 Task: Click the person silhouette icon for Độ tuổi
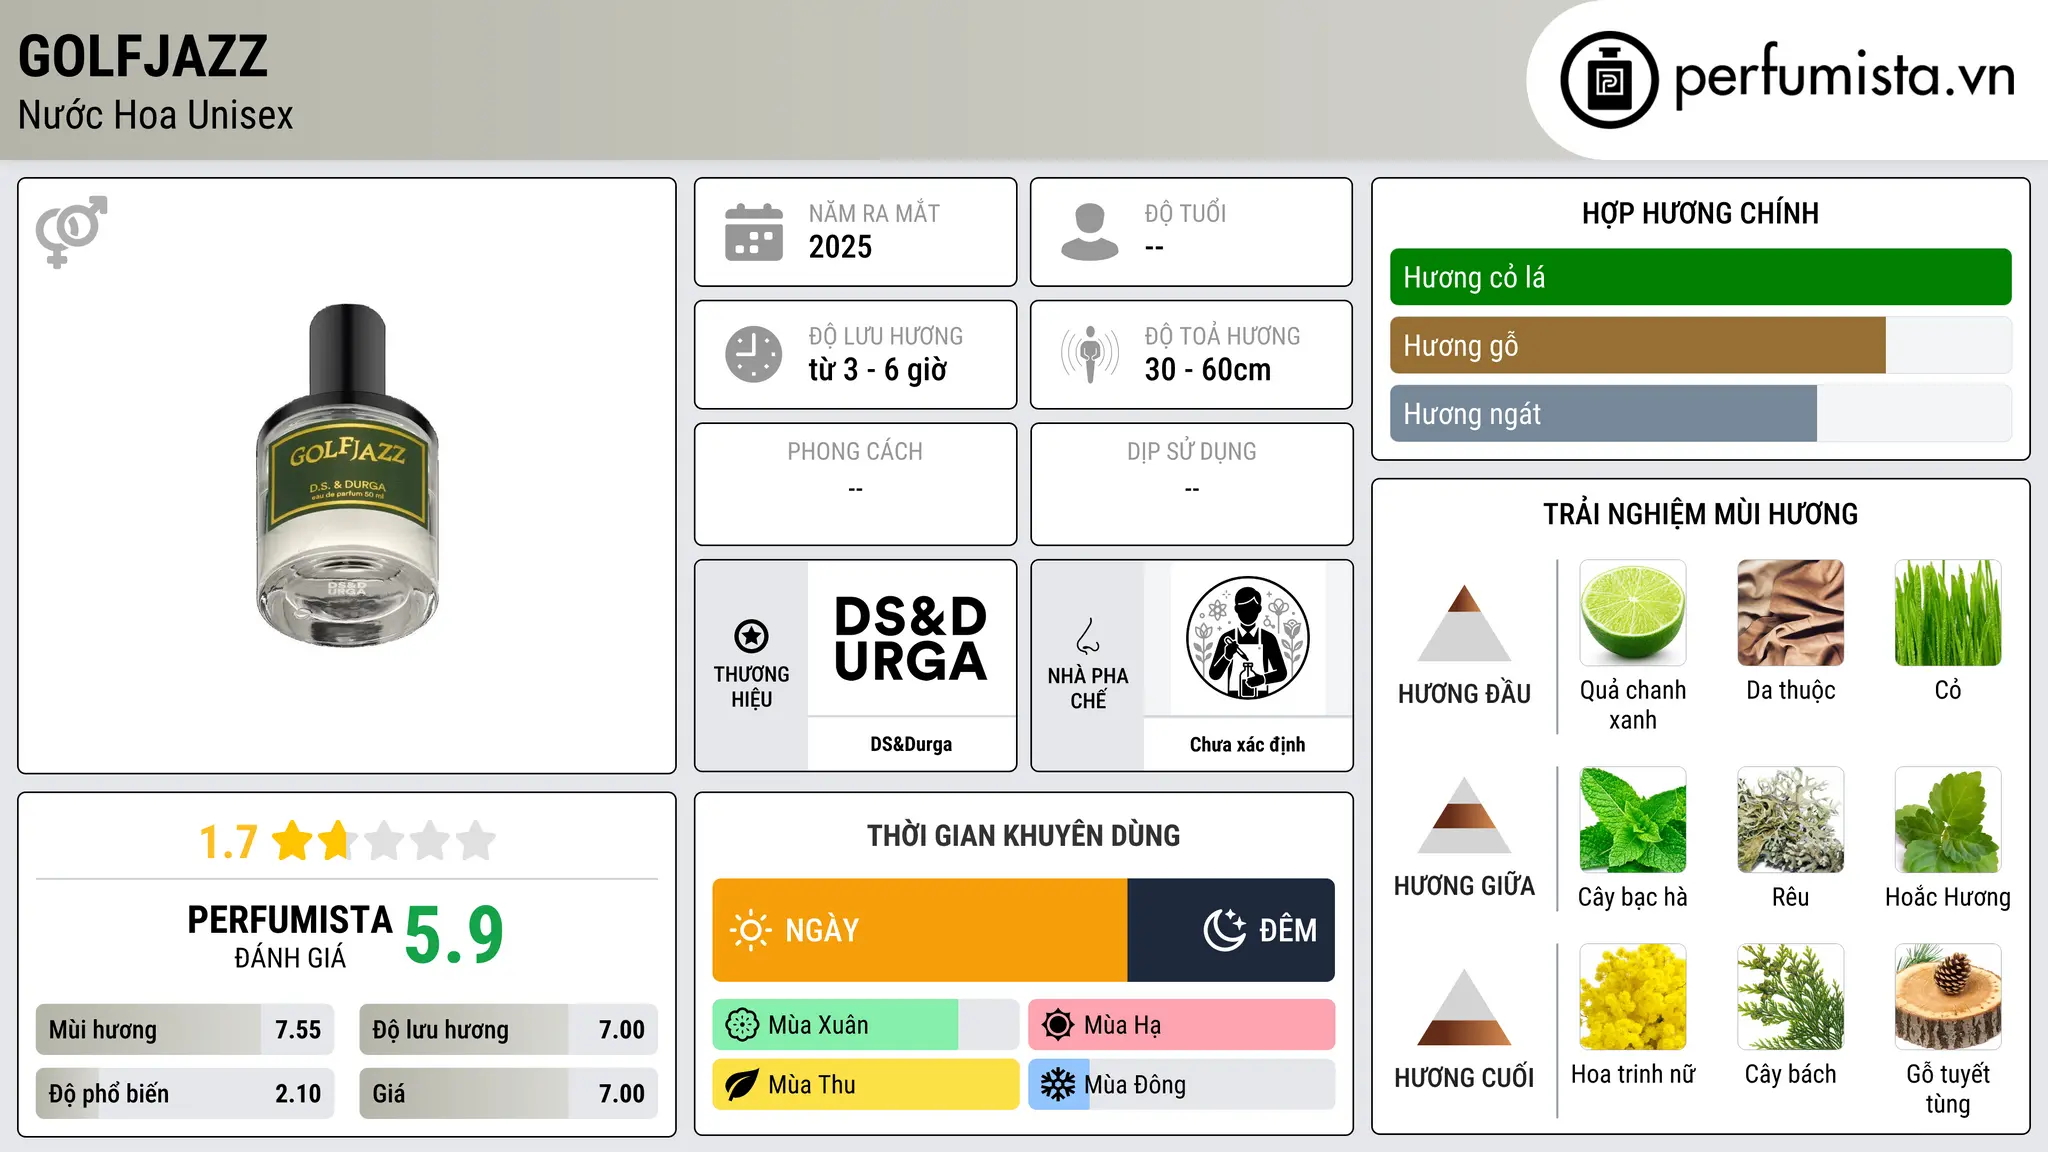(x=1090, y=232)
